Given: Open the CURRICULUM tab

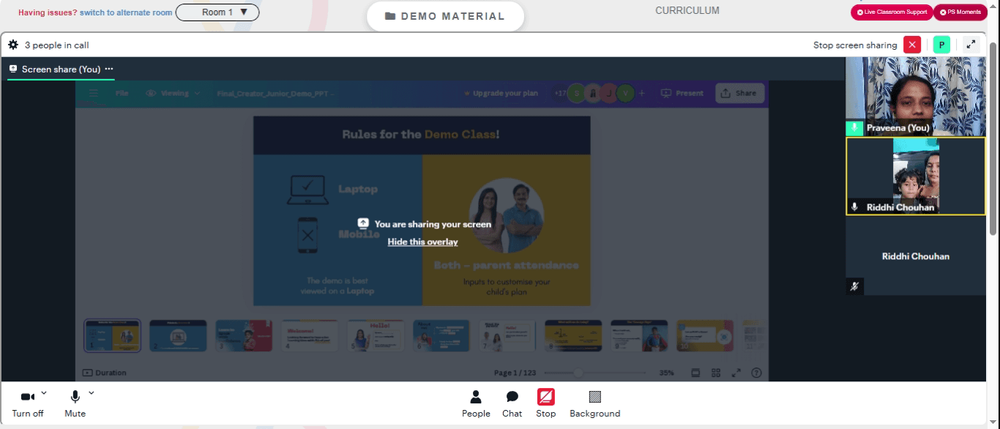Looking at the screenshot, I should click(x=687, y=11).
